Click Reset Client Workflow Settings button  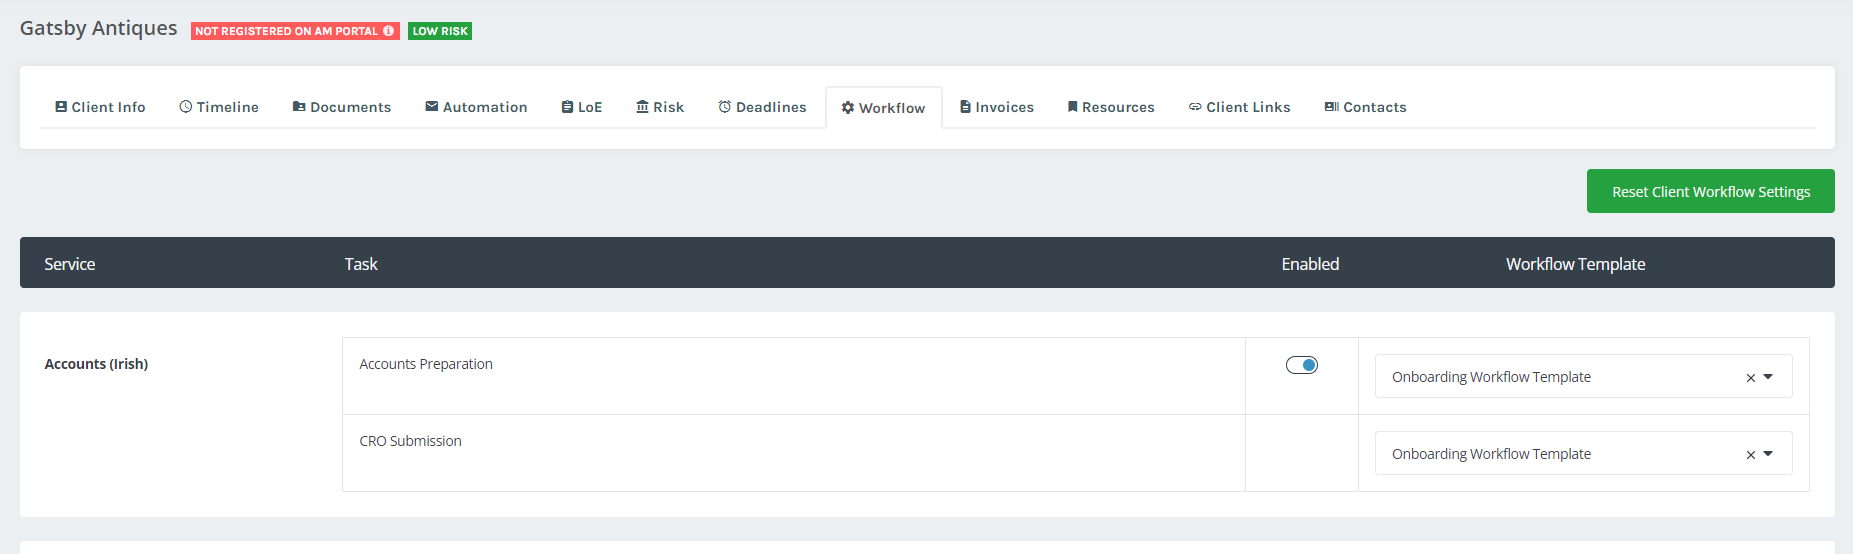(1711, 191)
